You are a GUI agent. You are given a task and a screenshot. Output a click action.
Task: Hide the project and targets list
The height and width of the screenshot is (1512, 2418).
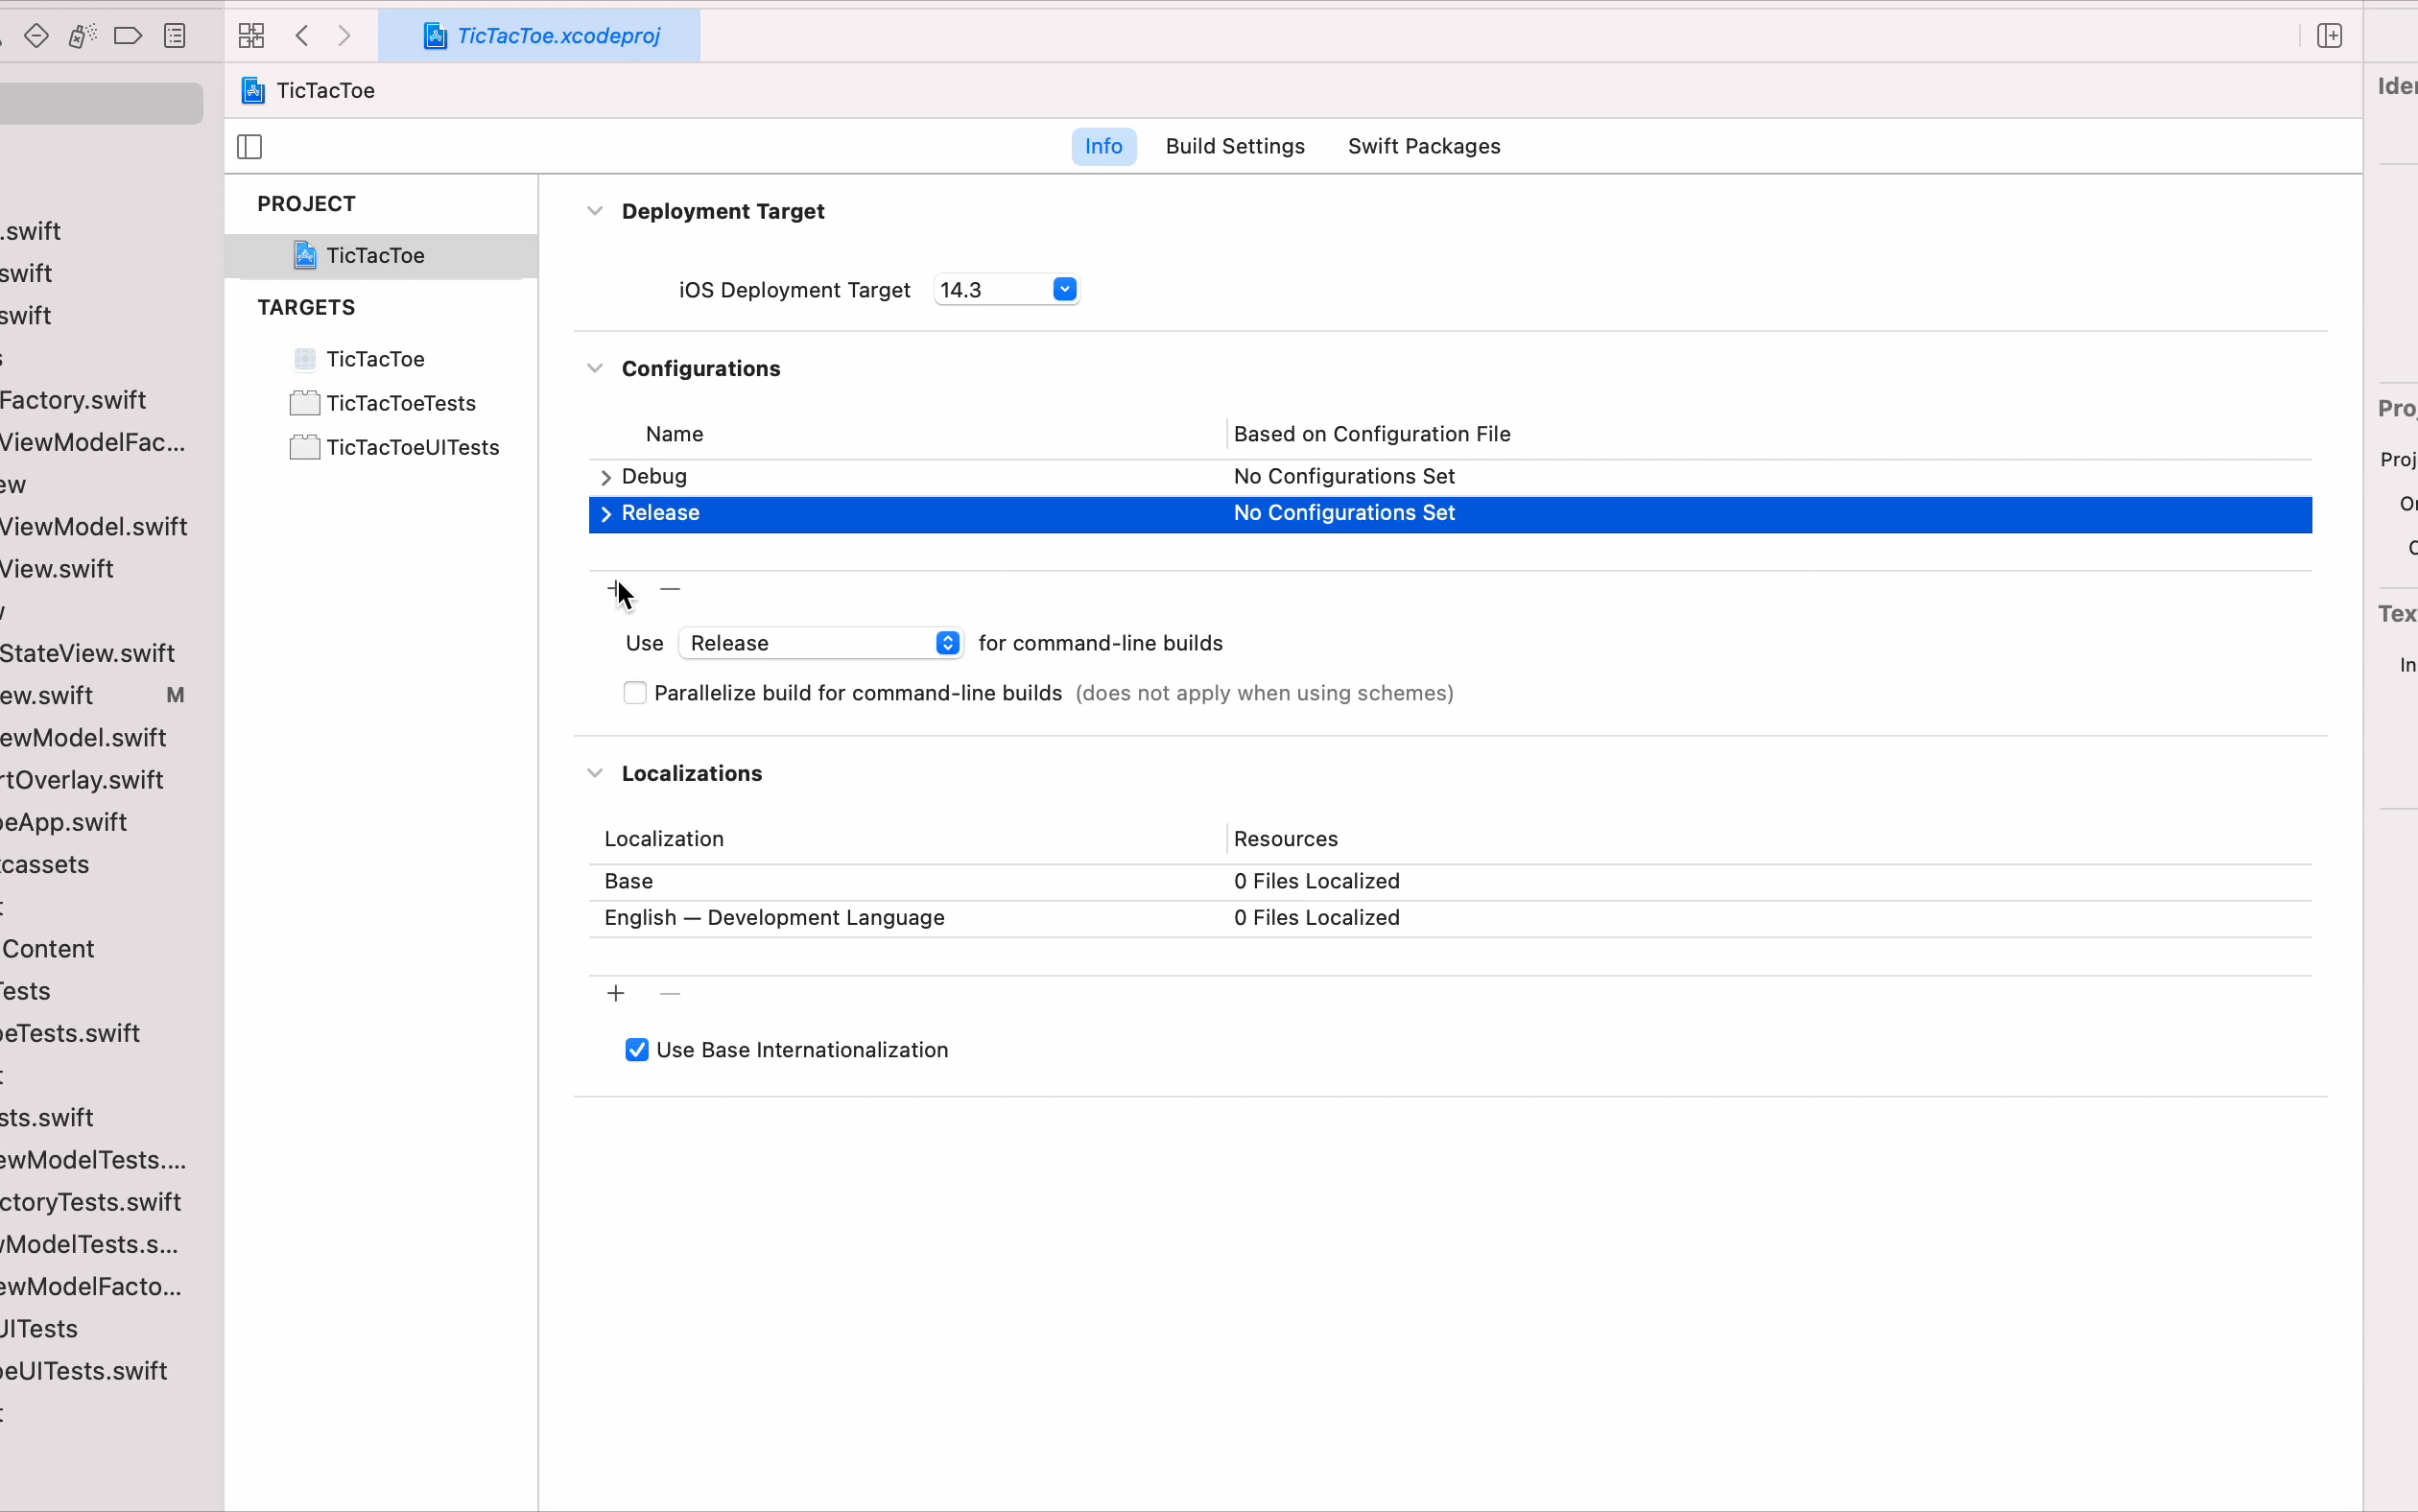click(249, 147)
